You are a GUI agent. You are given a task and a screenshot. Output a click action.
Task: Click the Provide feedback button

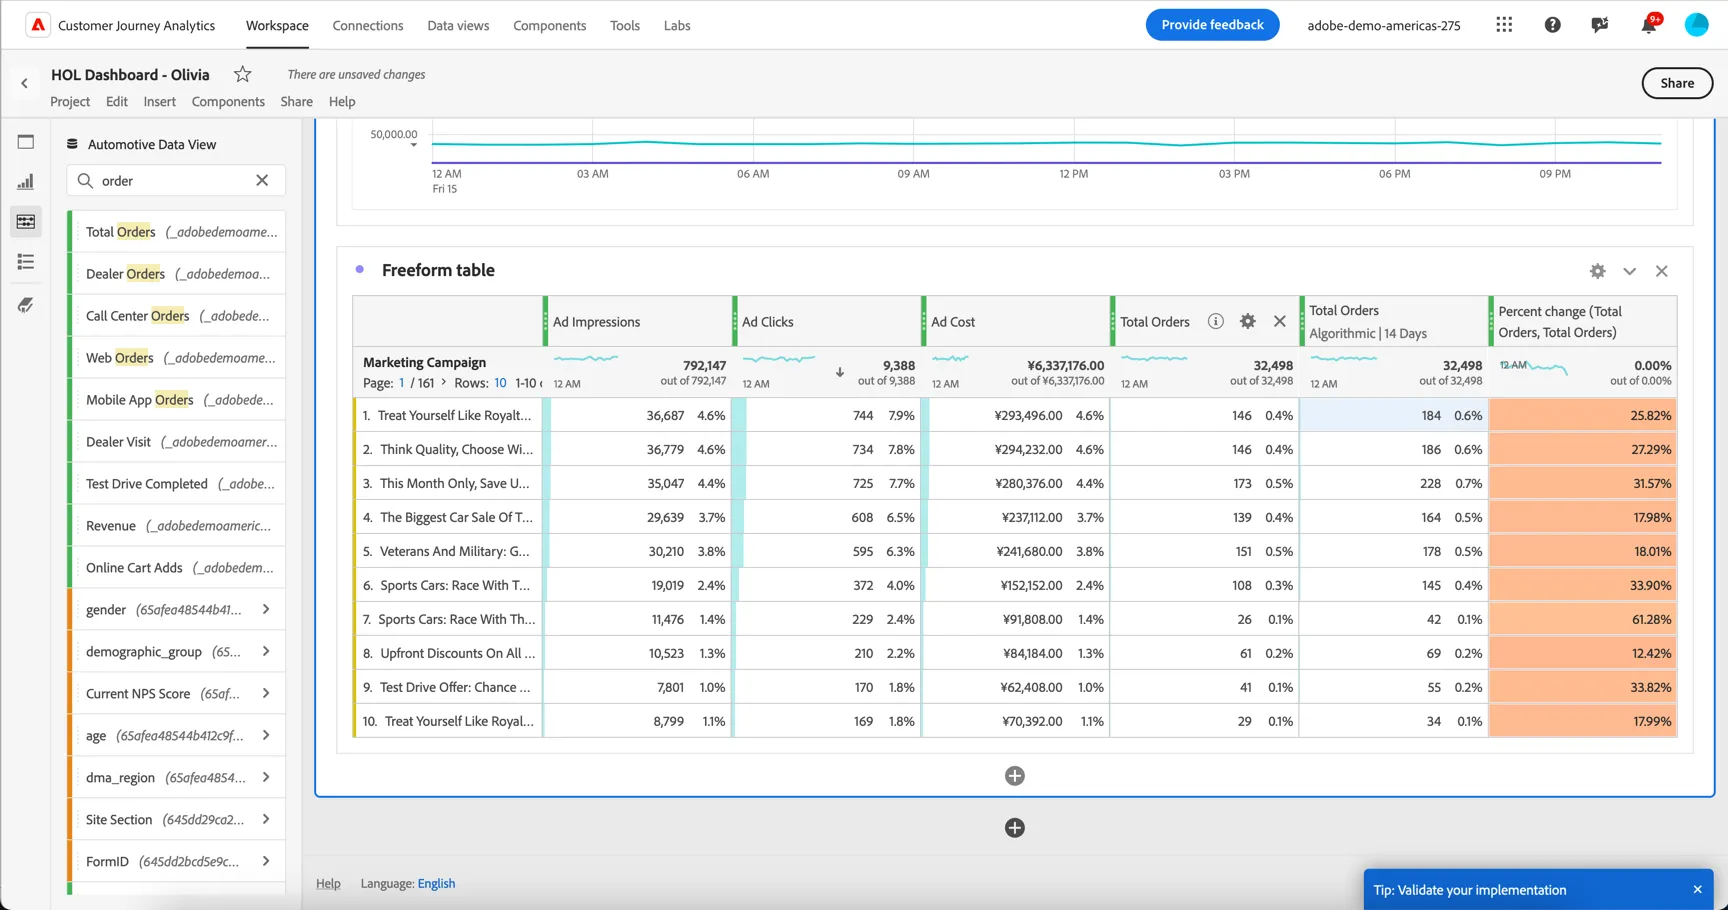[x=1212, y=25]
